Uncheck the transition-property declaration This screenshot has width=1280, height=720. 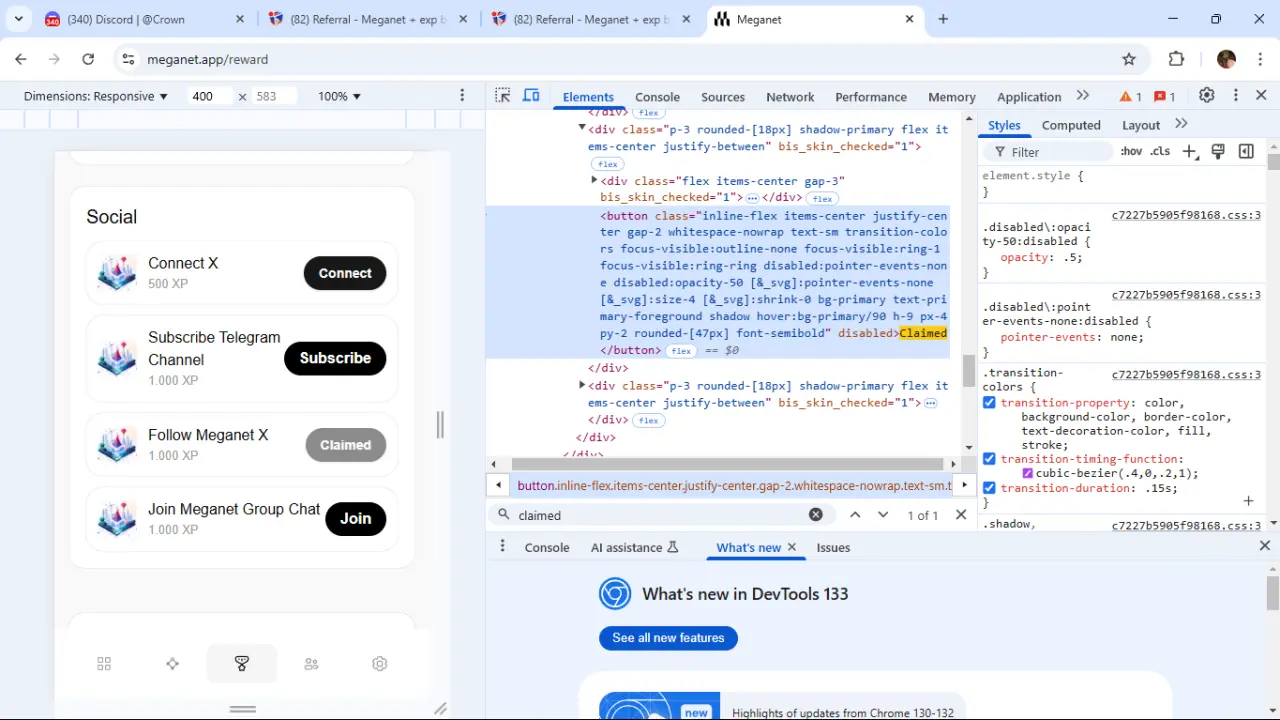989,403
